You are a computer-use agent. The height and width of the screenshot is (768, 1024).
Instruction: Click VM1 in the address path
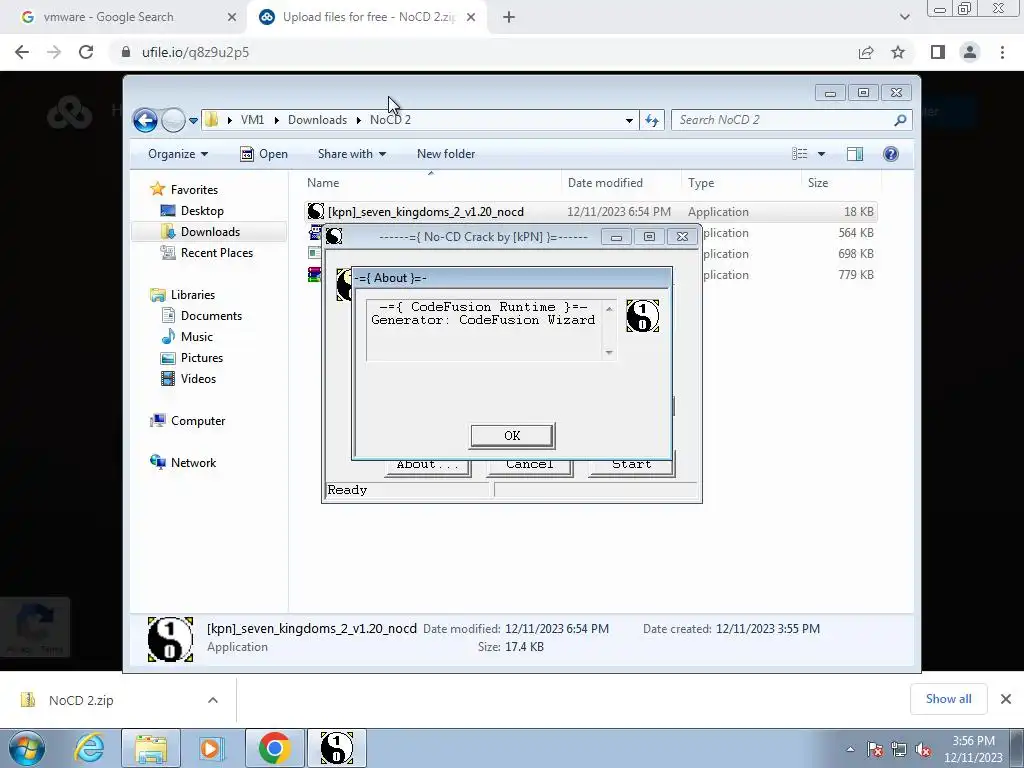click(252, 120)
